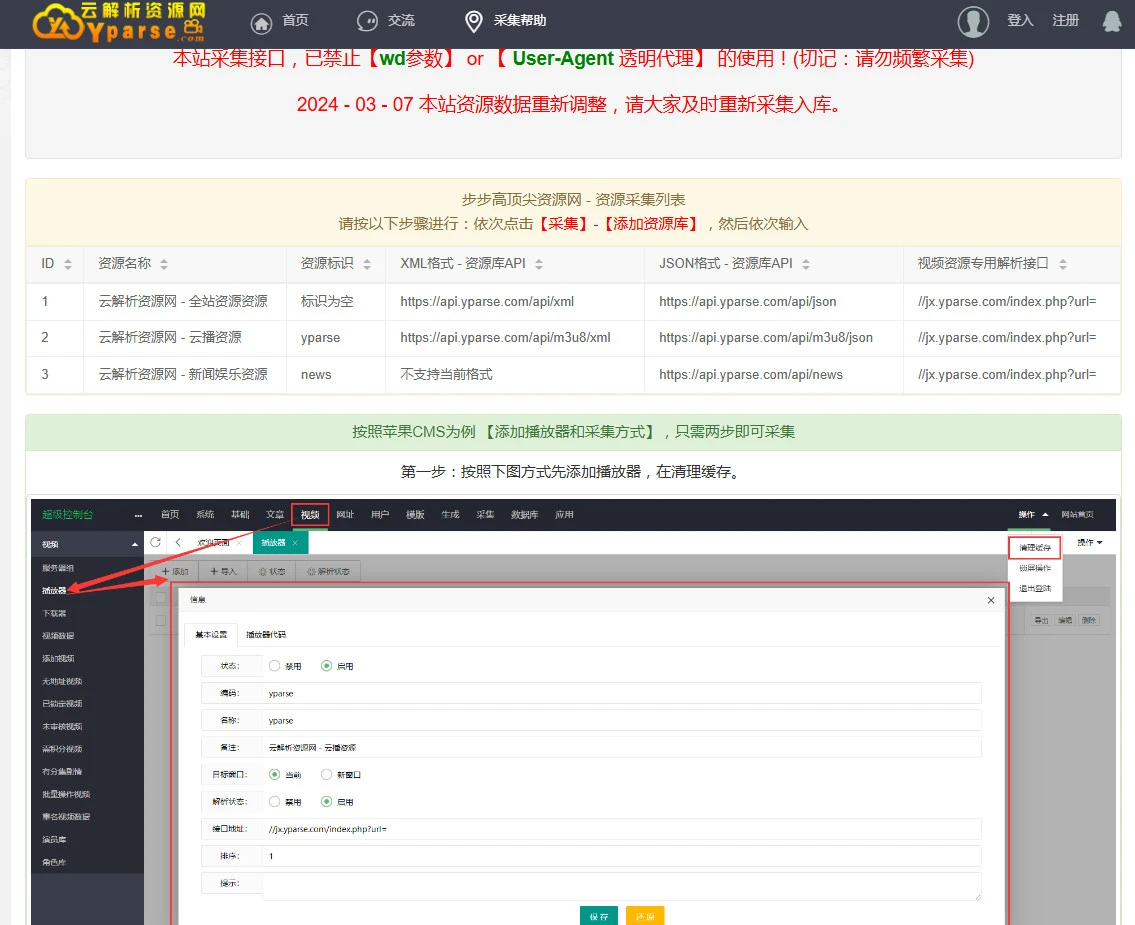Click the user avatar icon in the header

[x=973, y=21]
